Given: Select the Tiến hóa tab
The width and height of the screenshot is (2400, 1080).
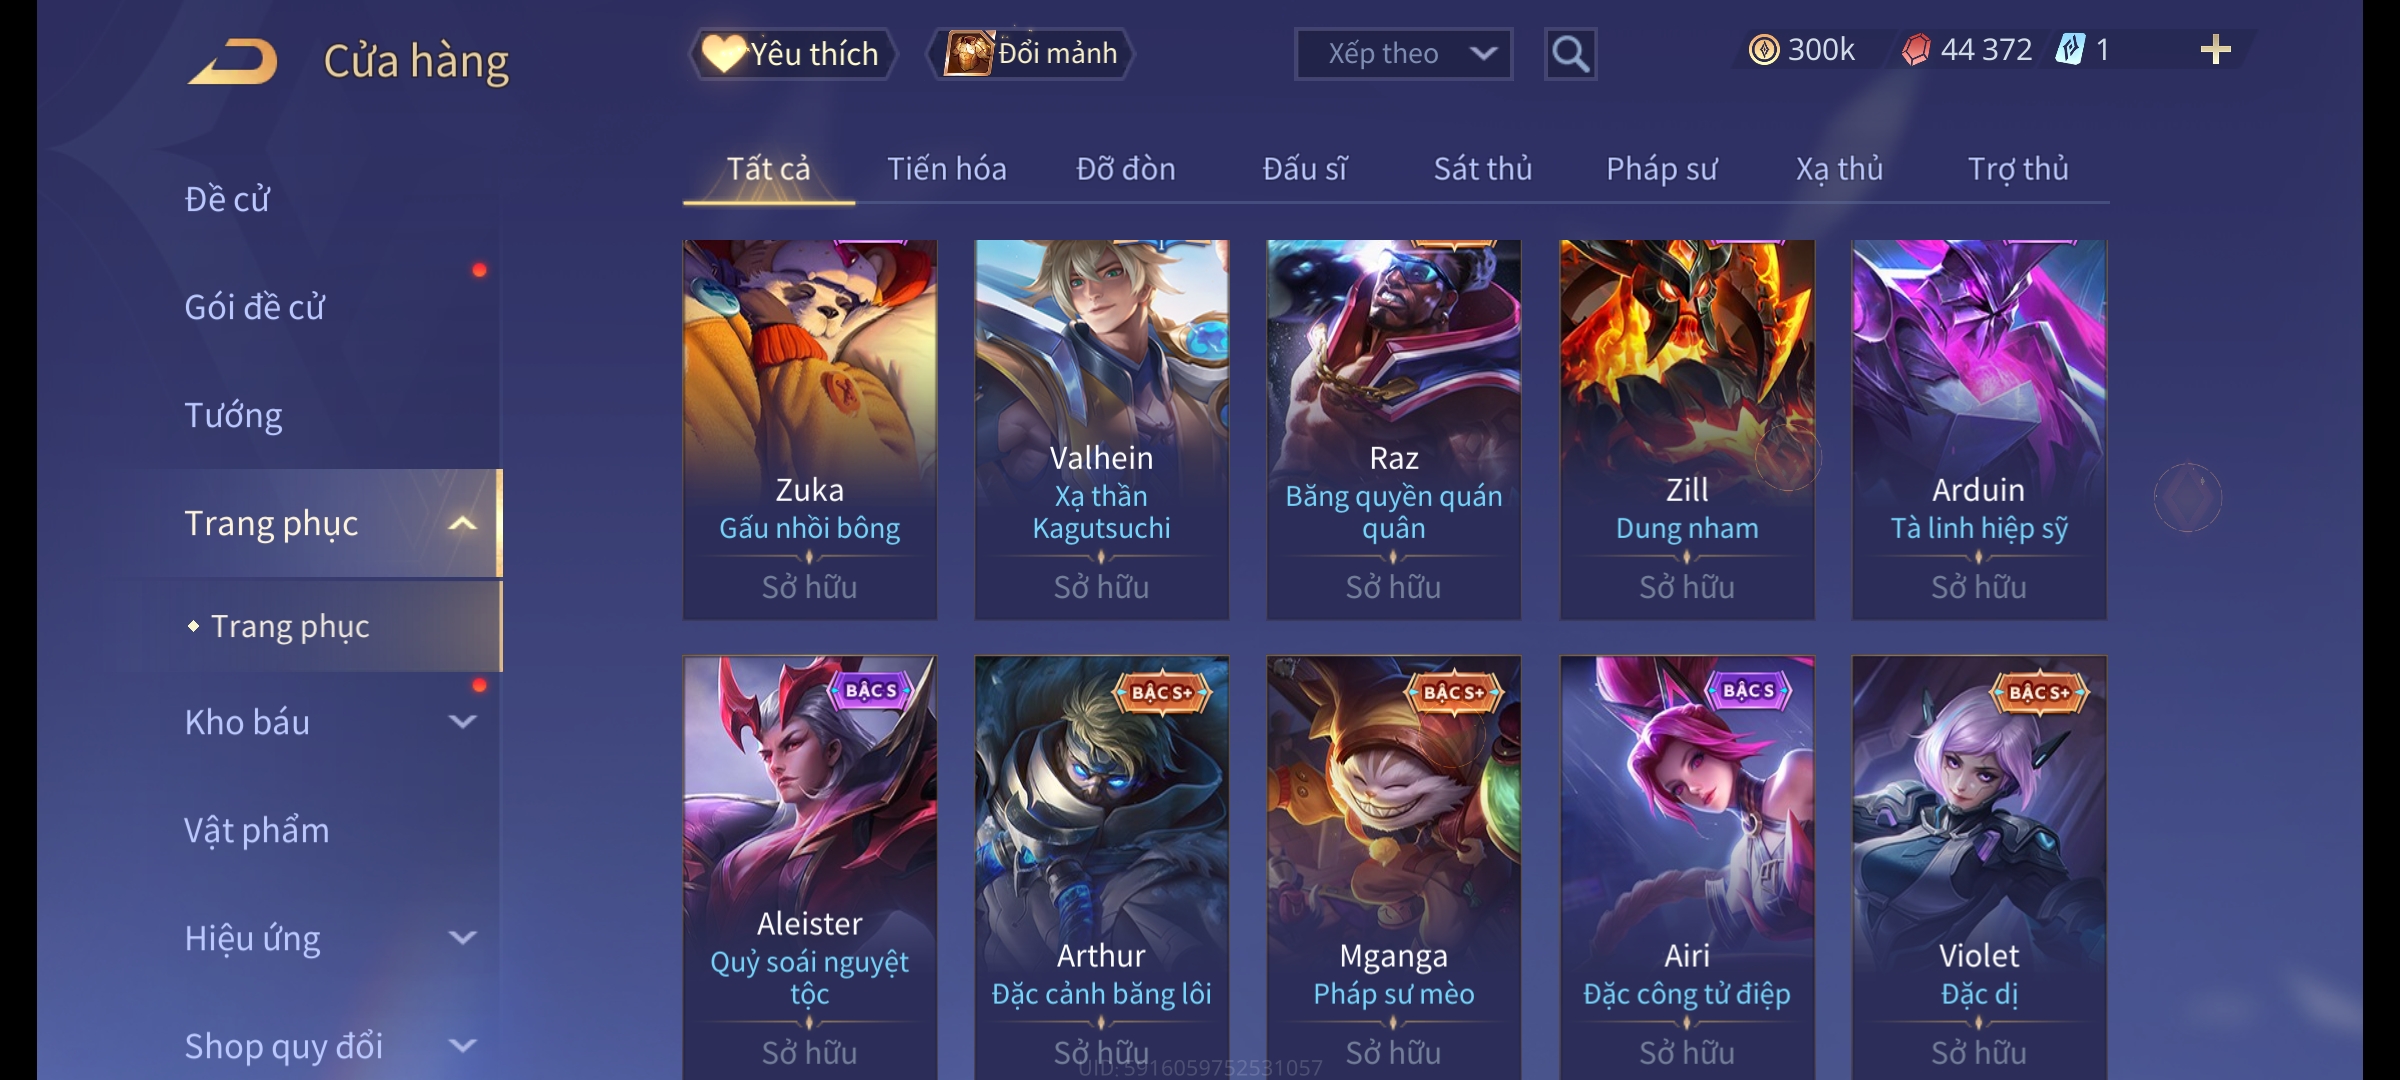Looking at the screenshot, I should pyautogui.click(x=947, y=169).
